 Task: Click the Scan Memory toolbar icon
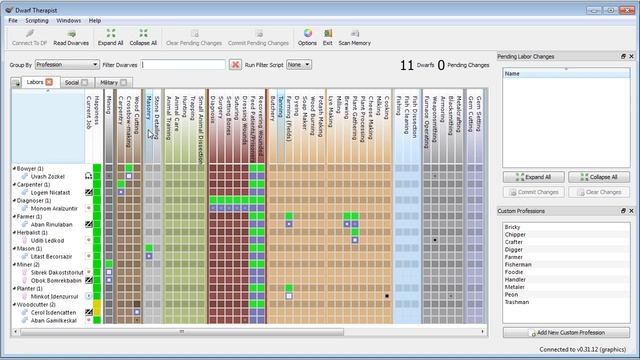[x=355, y=33]
